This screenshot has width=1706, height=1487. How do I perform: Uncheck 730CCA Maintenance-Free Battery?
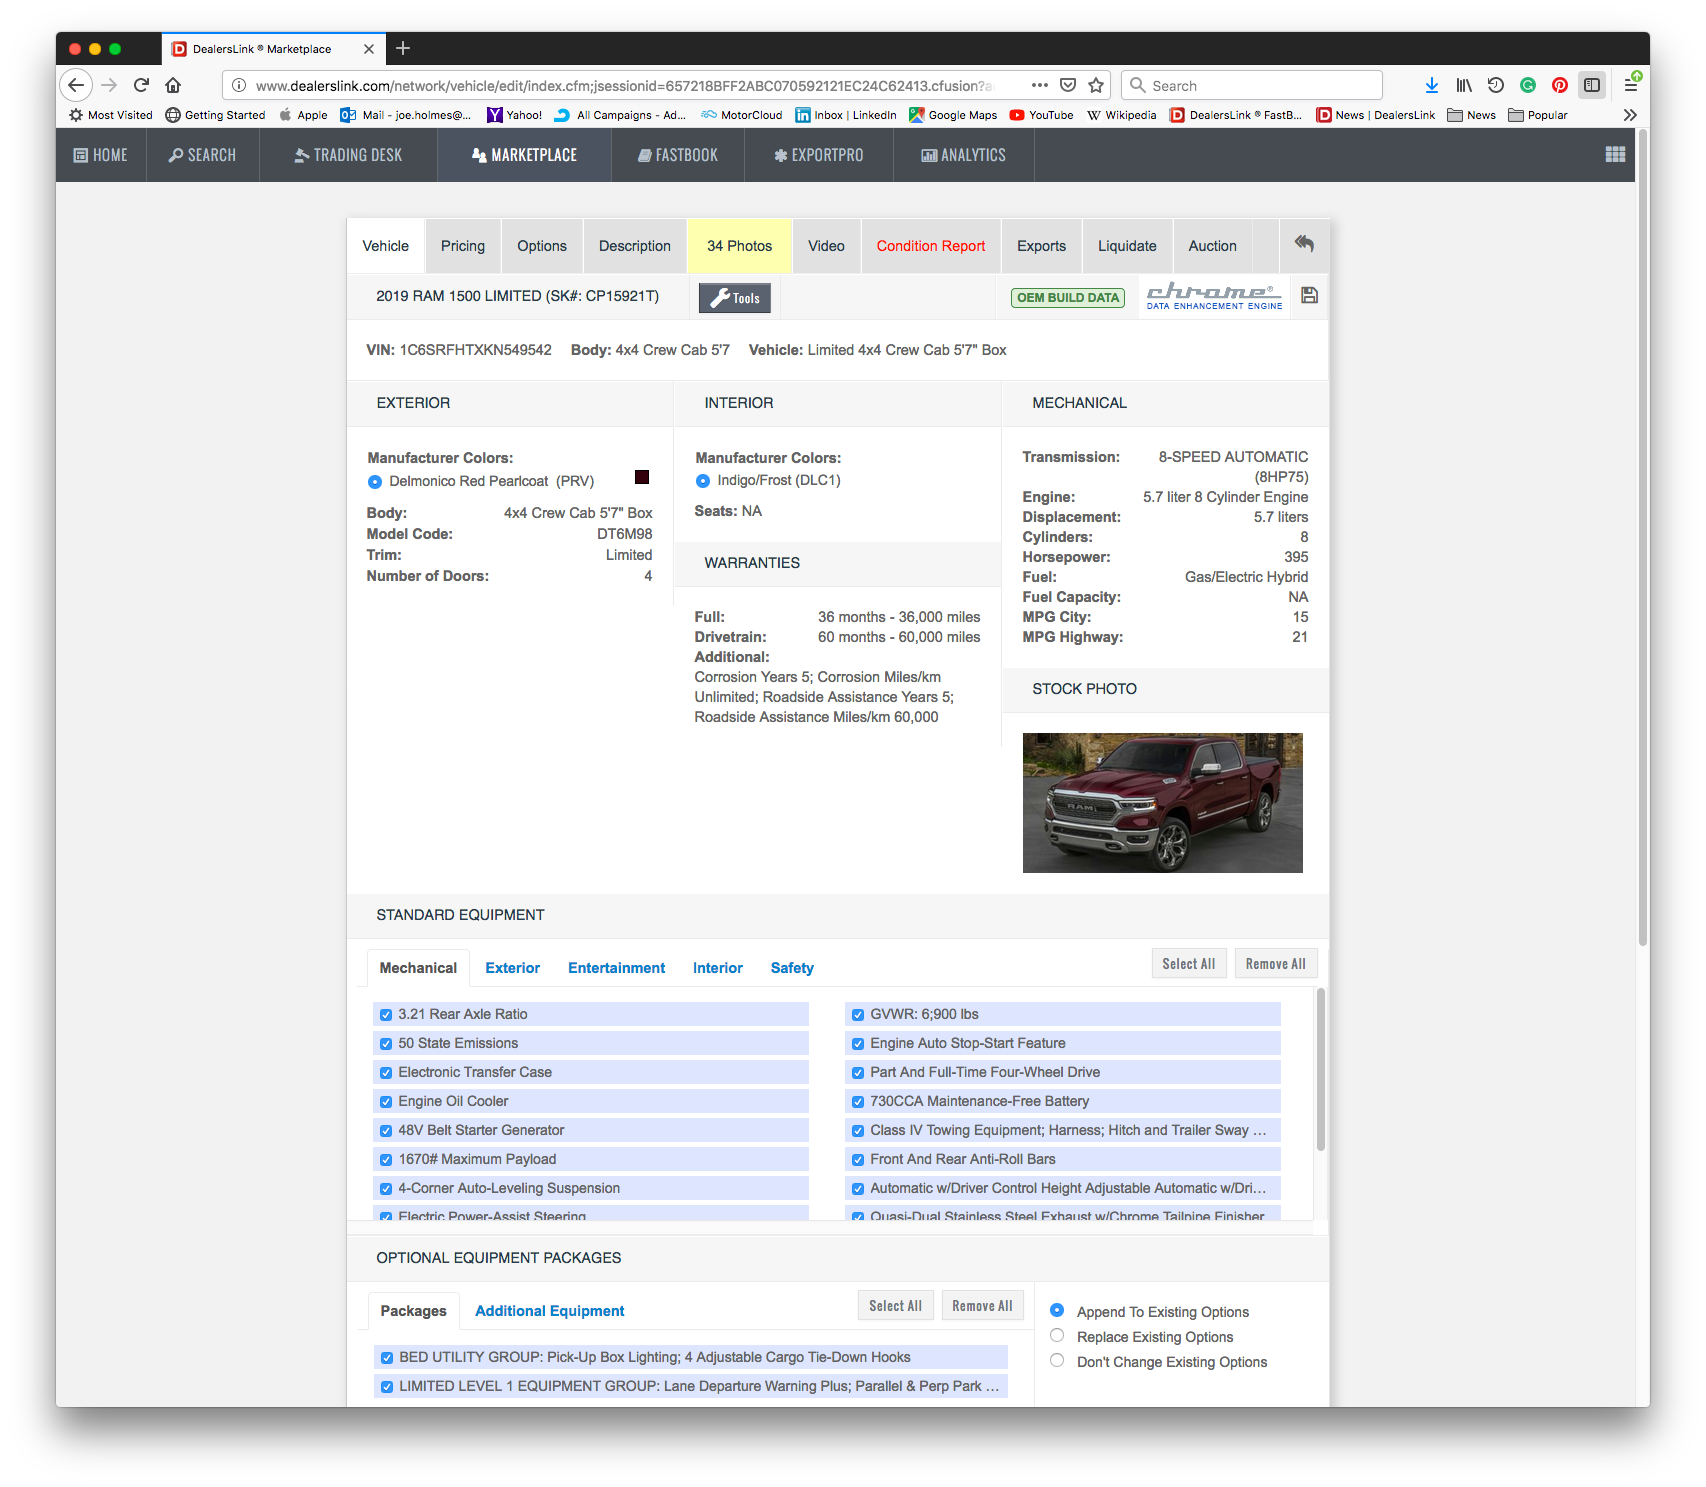[858, 1101]
